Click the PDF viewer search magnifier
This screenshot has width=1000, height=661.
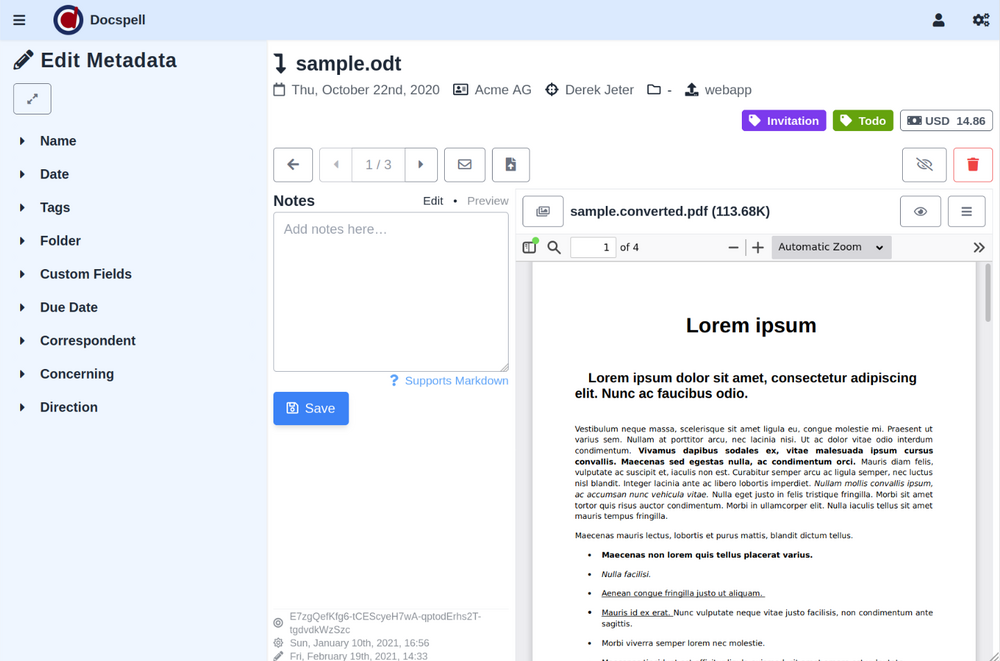click(554, 247)
